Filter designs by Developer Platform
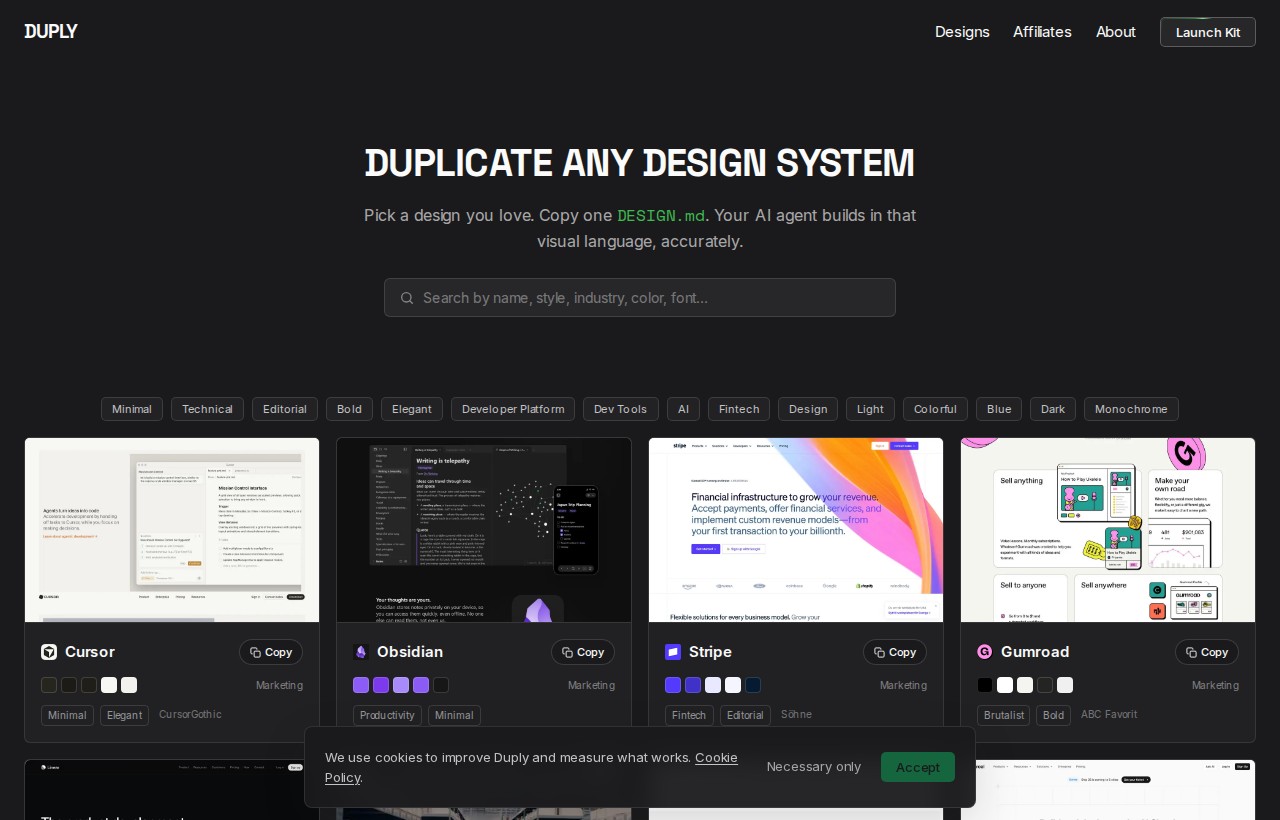 pyautogui.click(x=513, y=409)
